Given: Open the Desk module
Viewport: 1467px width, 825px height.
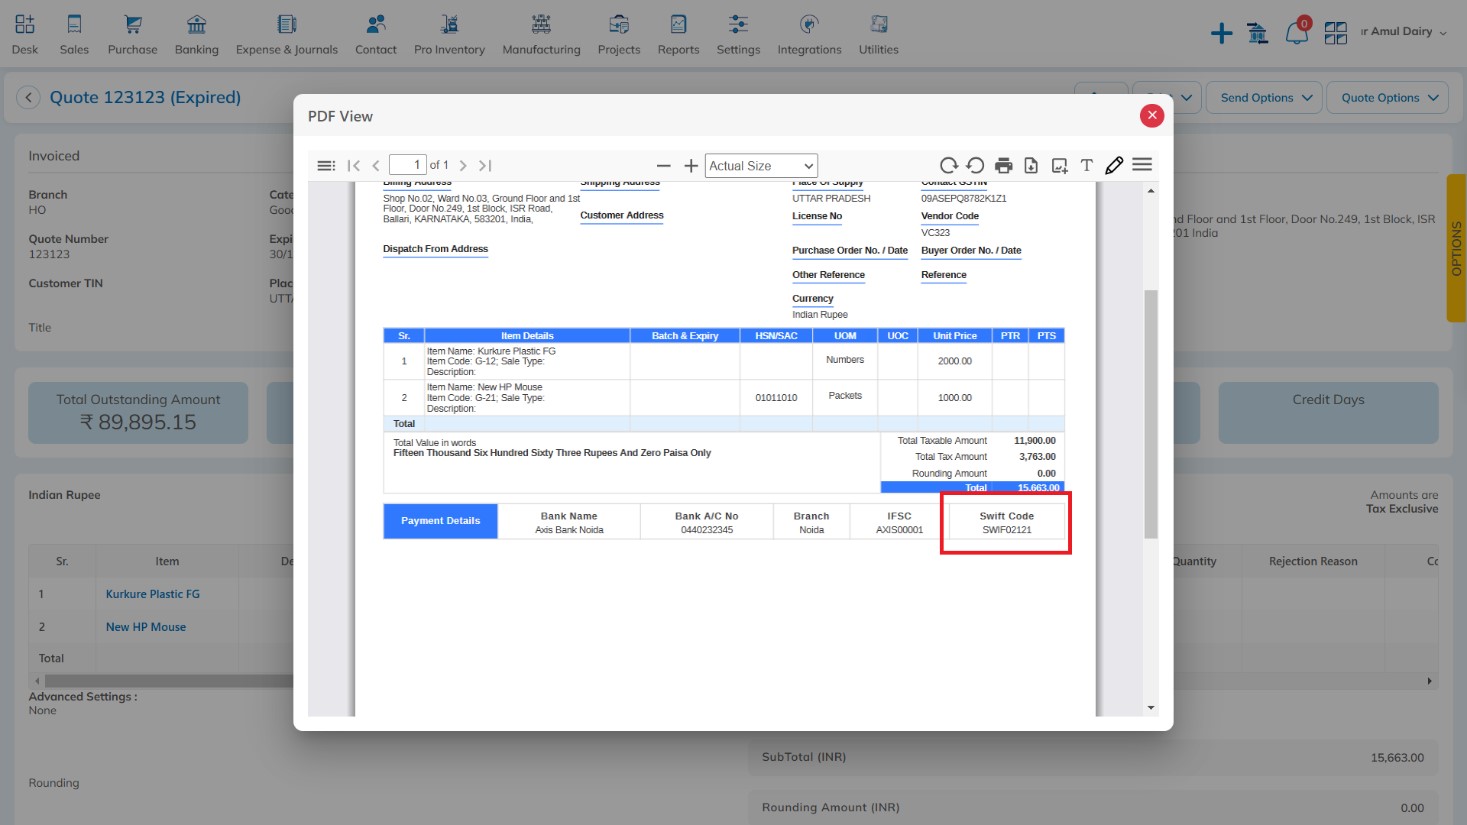Looking at the screenshot, I should pos(25,34).
